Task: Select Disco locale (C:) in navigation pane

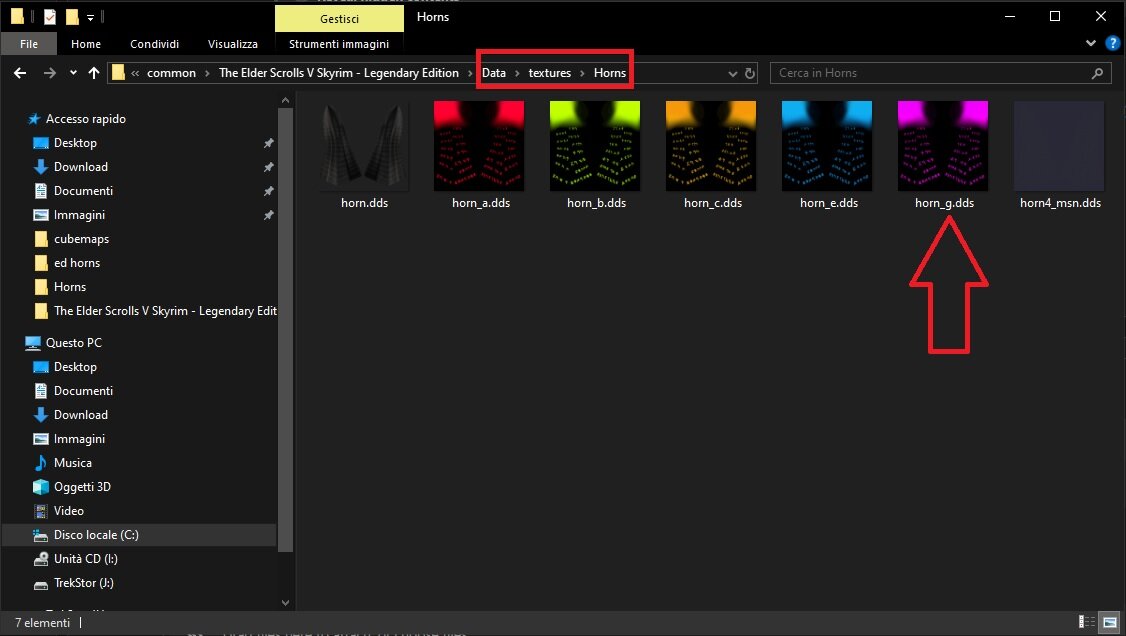Action: (96, 535)
